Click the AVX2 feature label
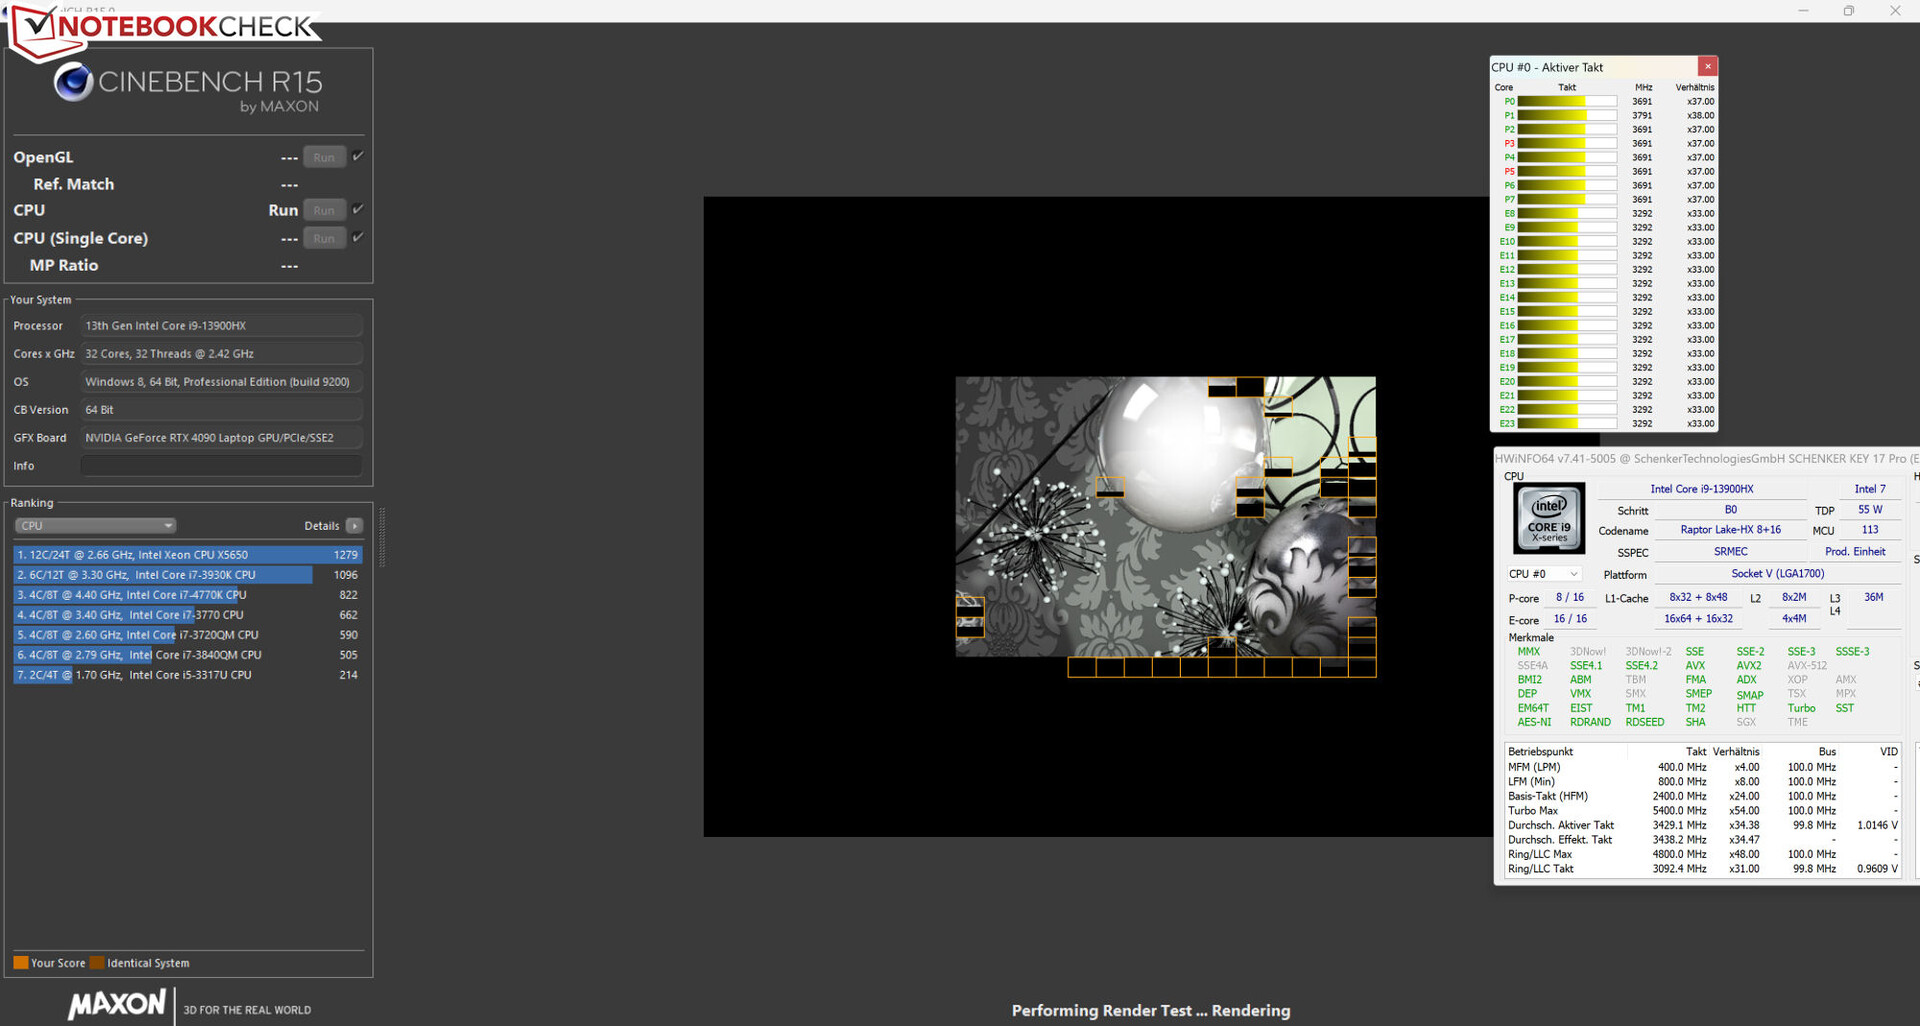The width and height of the screenshot is (1920, 1026). point(1748,666)
